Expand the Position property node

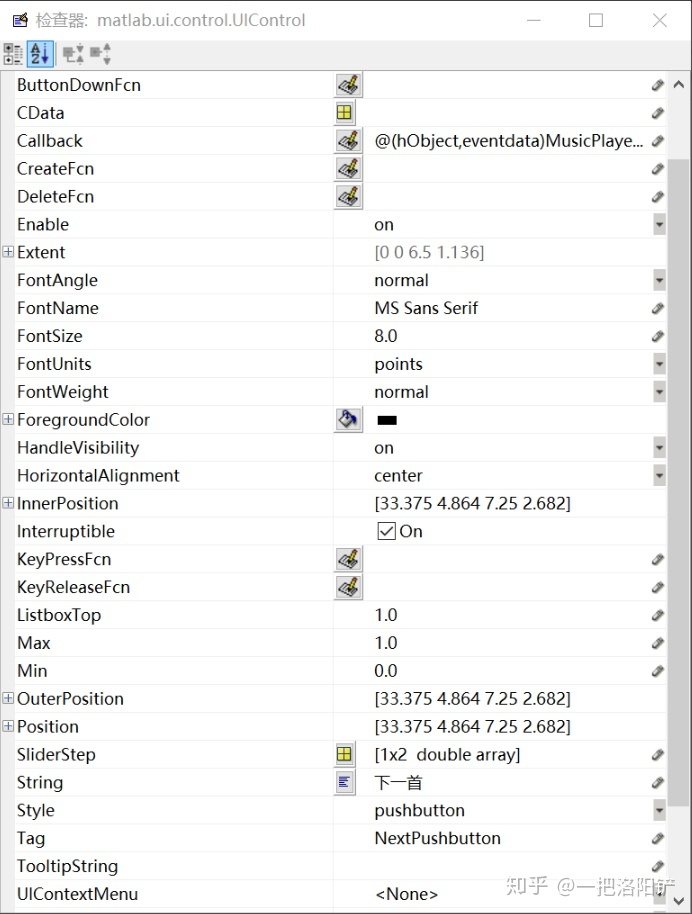tap(8, 726)
